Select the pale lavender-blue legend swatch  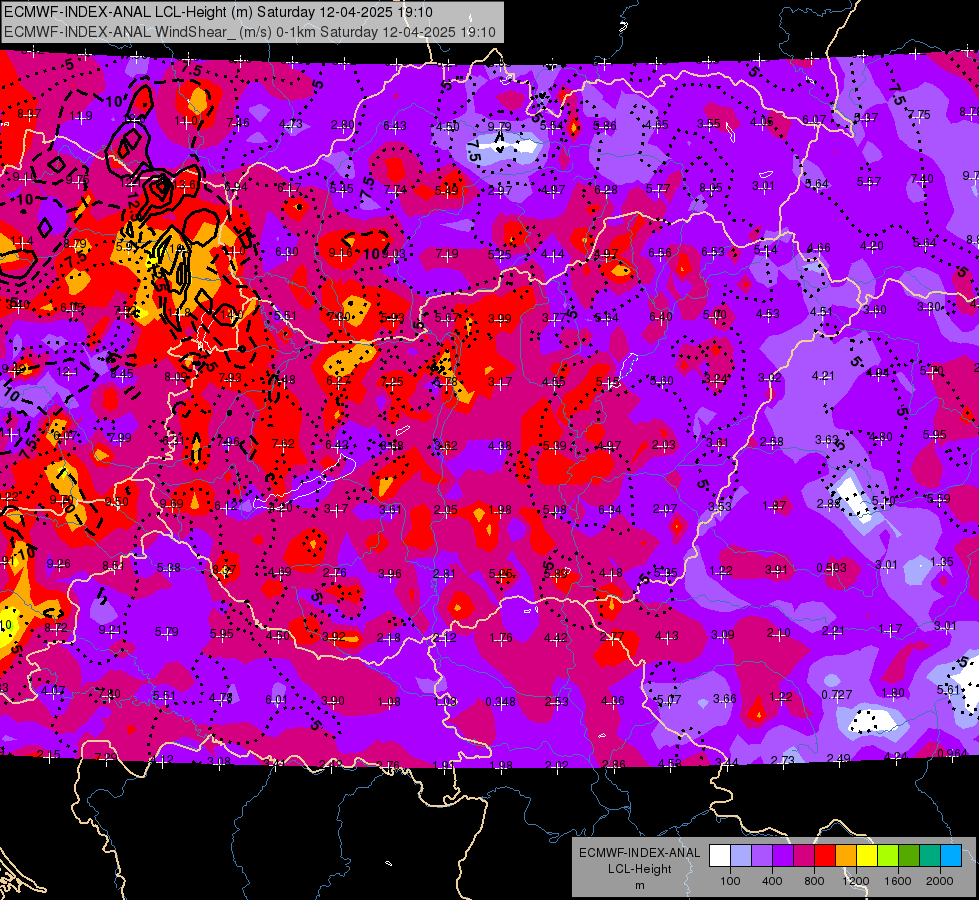741,856
